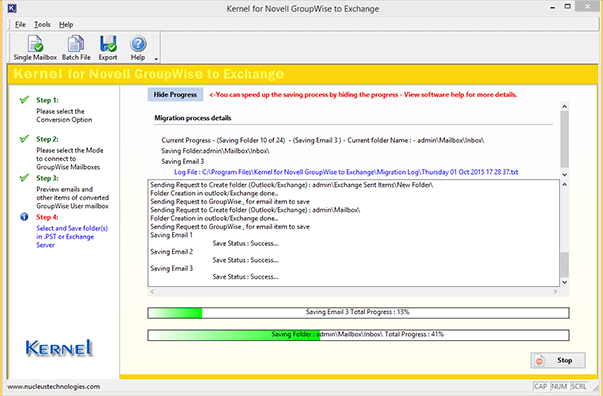Click 'Saving Email 2' log line
603x396 pixels.
(172, 252)
